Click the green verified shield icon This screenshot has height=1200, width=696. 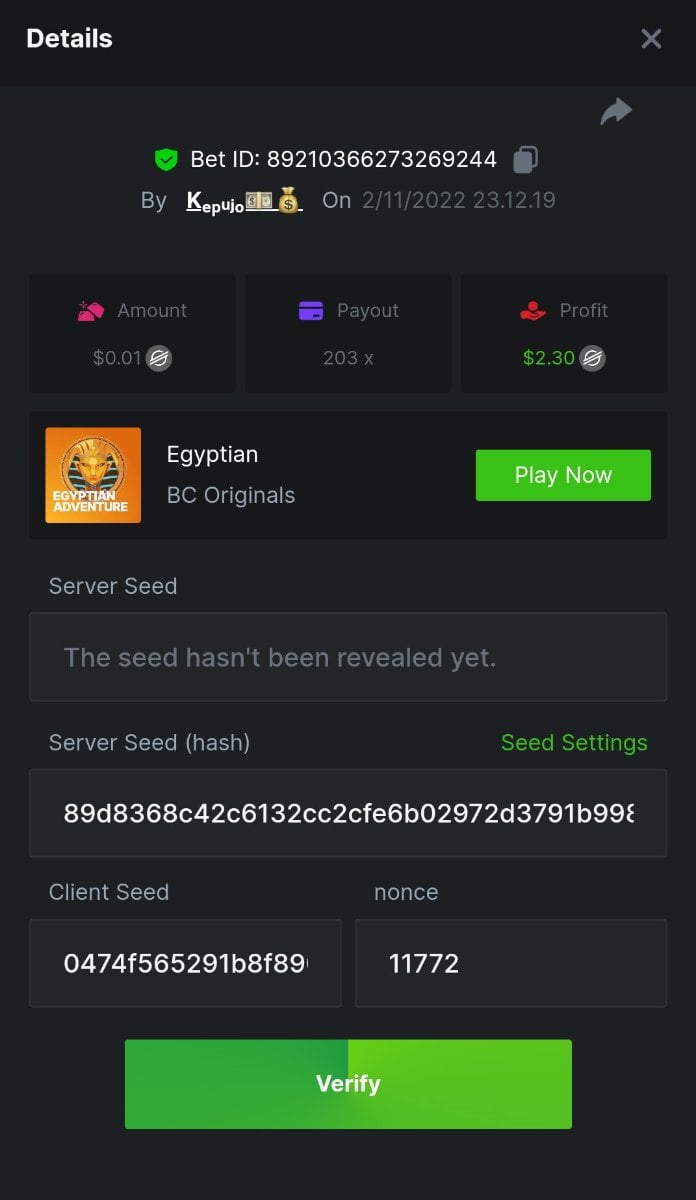pyautogui.click(x=166, y=159)
